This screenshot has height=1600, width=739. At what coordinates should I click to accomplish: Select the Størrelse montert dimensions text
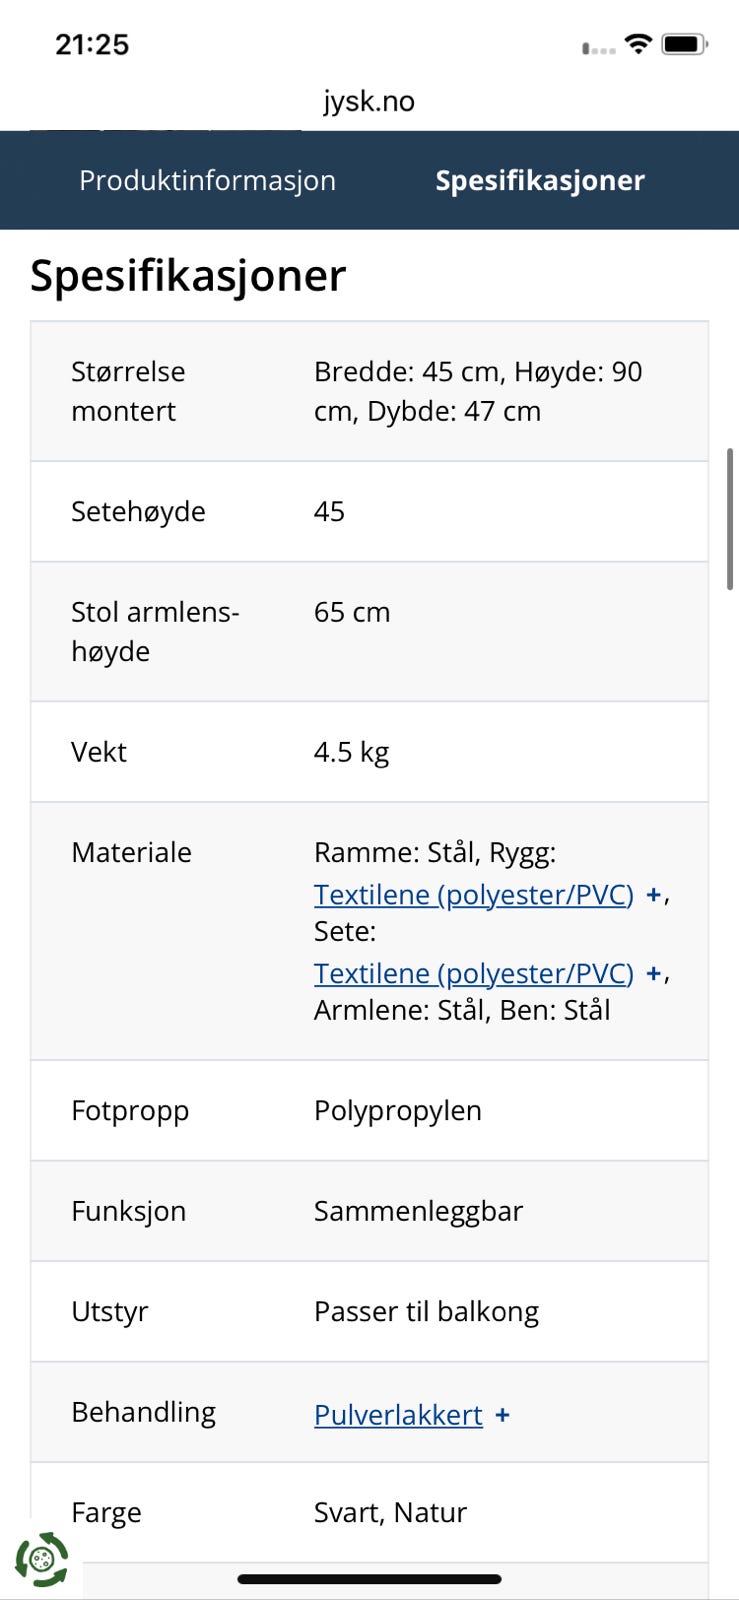[x=478, y=391]
